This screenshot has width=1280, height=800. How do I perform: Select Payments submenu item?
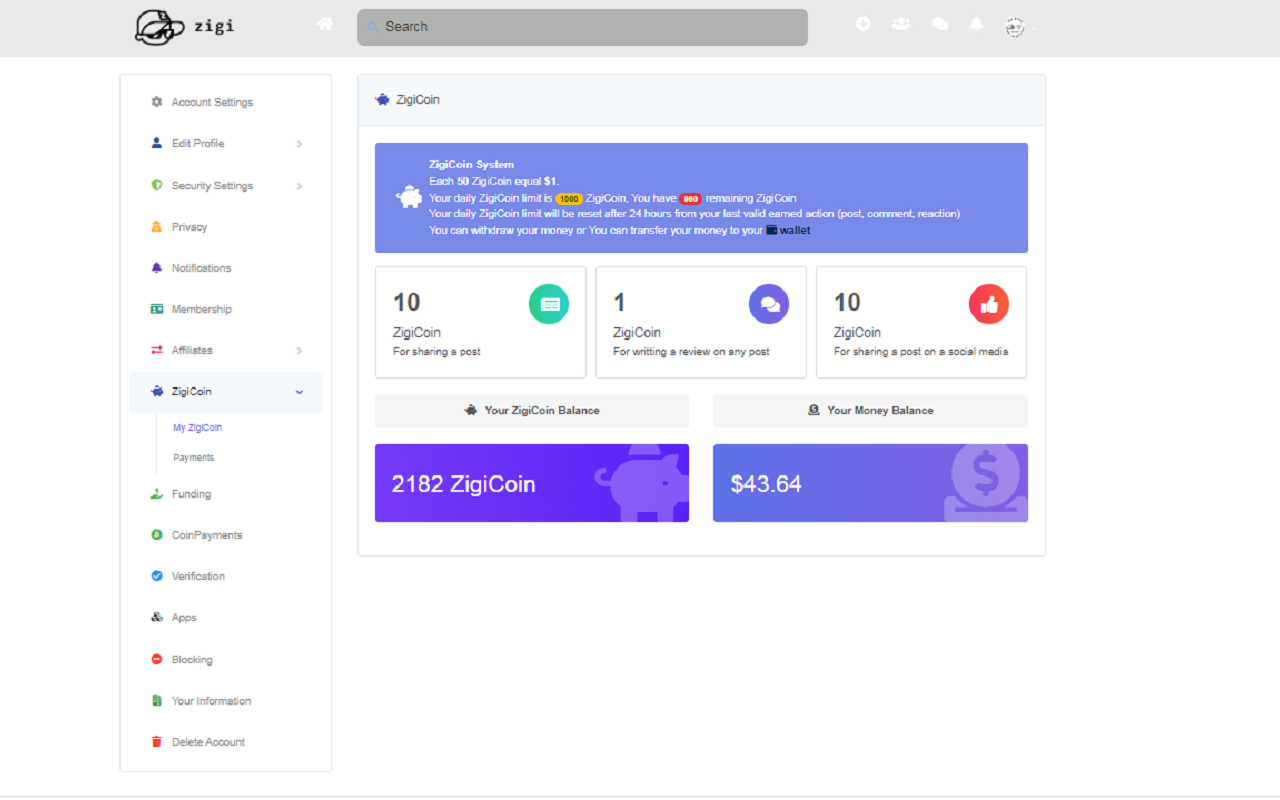click(x=193, y=457)
